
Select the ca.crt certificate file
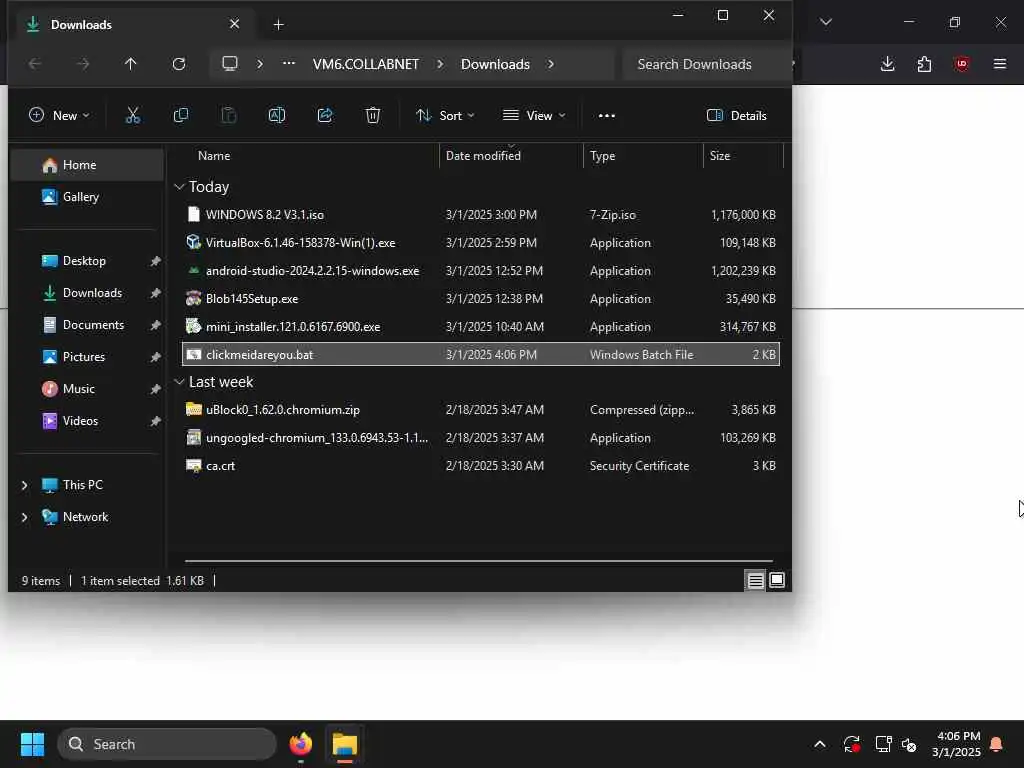coord(481,466)
